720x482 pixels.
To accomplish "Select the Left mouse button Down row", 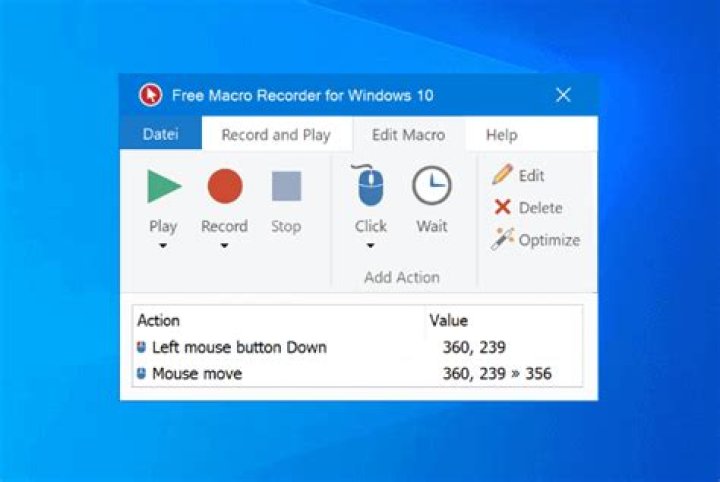I will pos(357,347).
